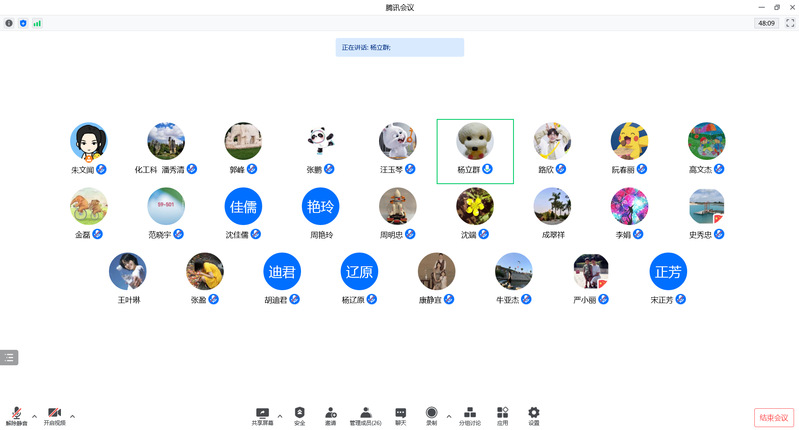799x430 pixels.
Task: Start recording (录制)
Action: click(432, 416)
